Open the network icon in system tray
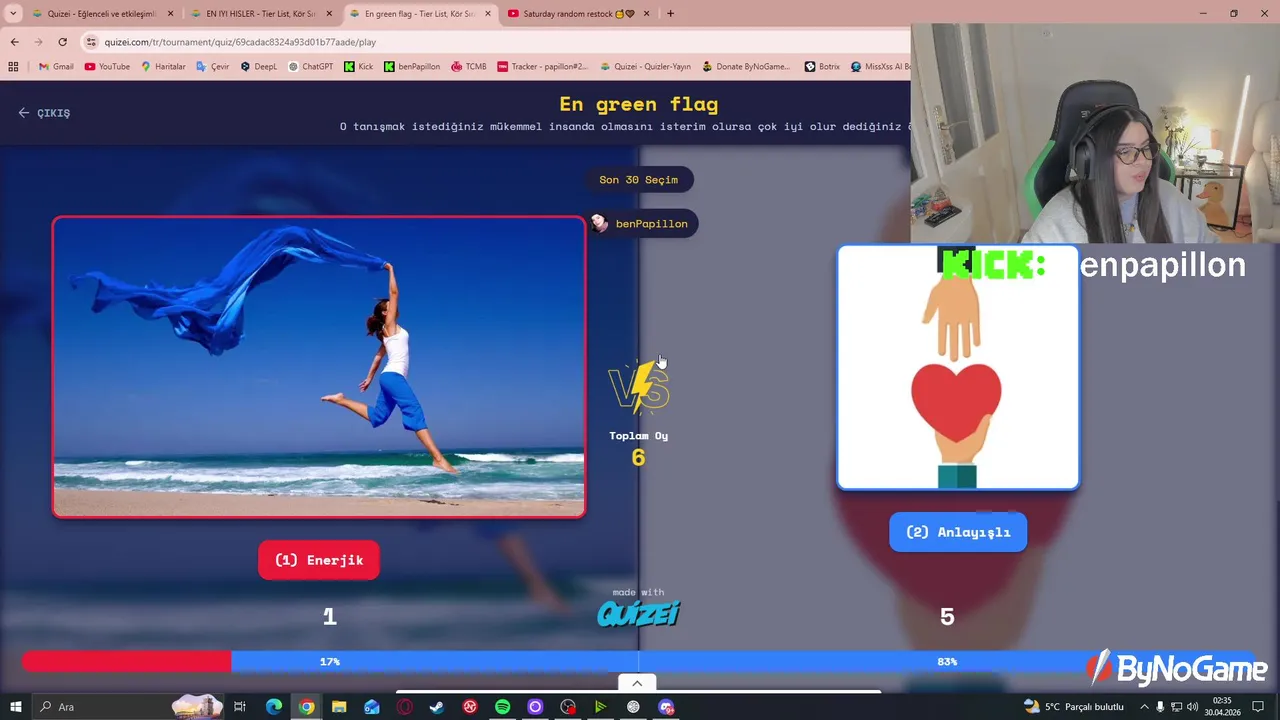1280x720 pixels. 1176,707
